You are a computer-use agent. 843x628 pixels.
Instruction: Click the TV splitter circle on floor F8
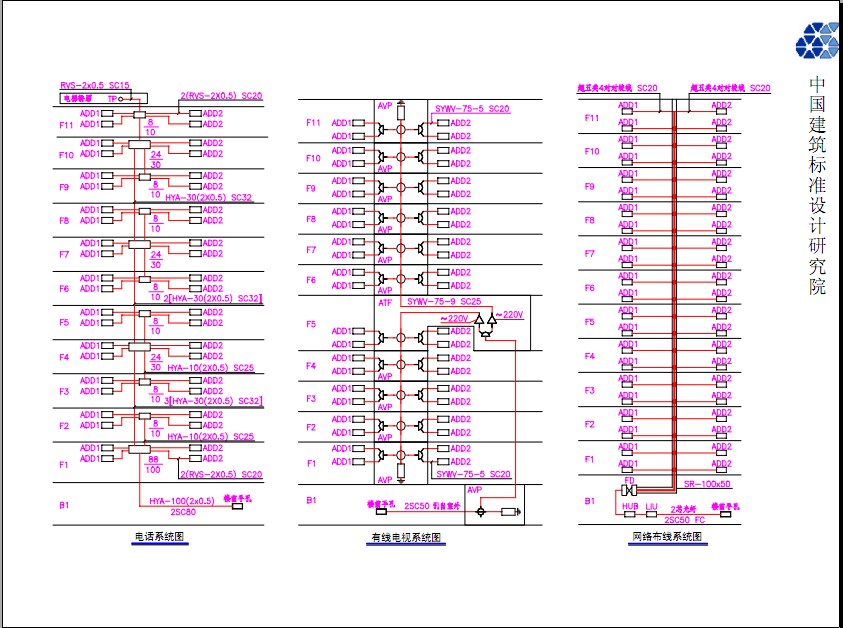click(x=401, y=218)
